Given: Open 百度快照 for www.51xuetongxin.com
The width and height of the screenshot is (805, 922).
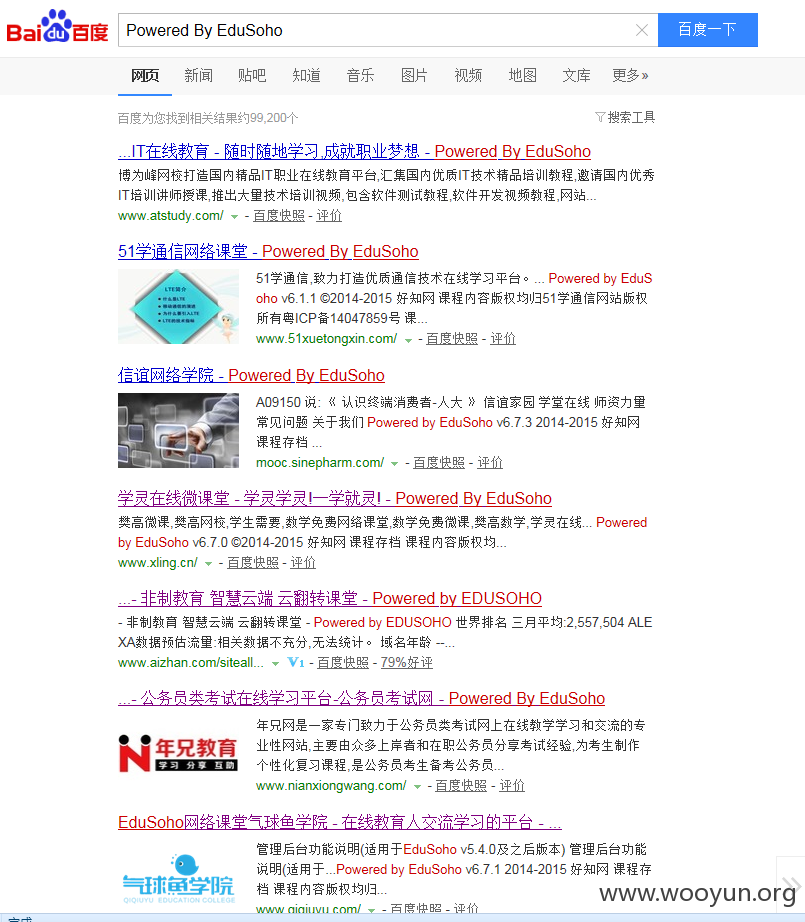Looking at the screenshot, I should [452, 339].
